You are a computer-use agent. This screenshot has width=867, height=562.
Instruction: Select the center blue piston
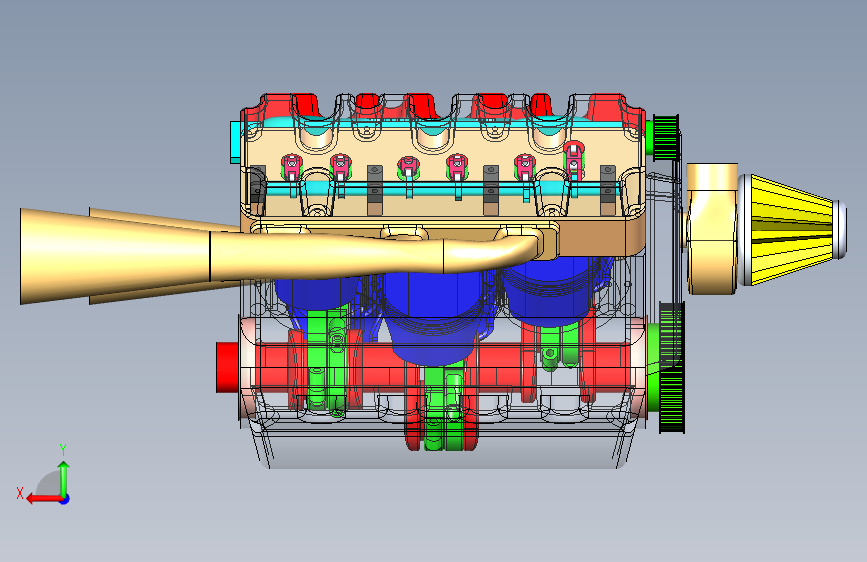[x=432, y=316]
